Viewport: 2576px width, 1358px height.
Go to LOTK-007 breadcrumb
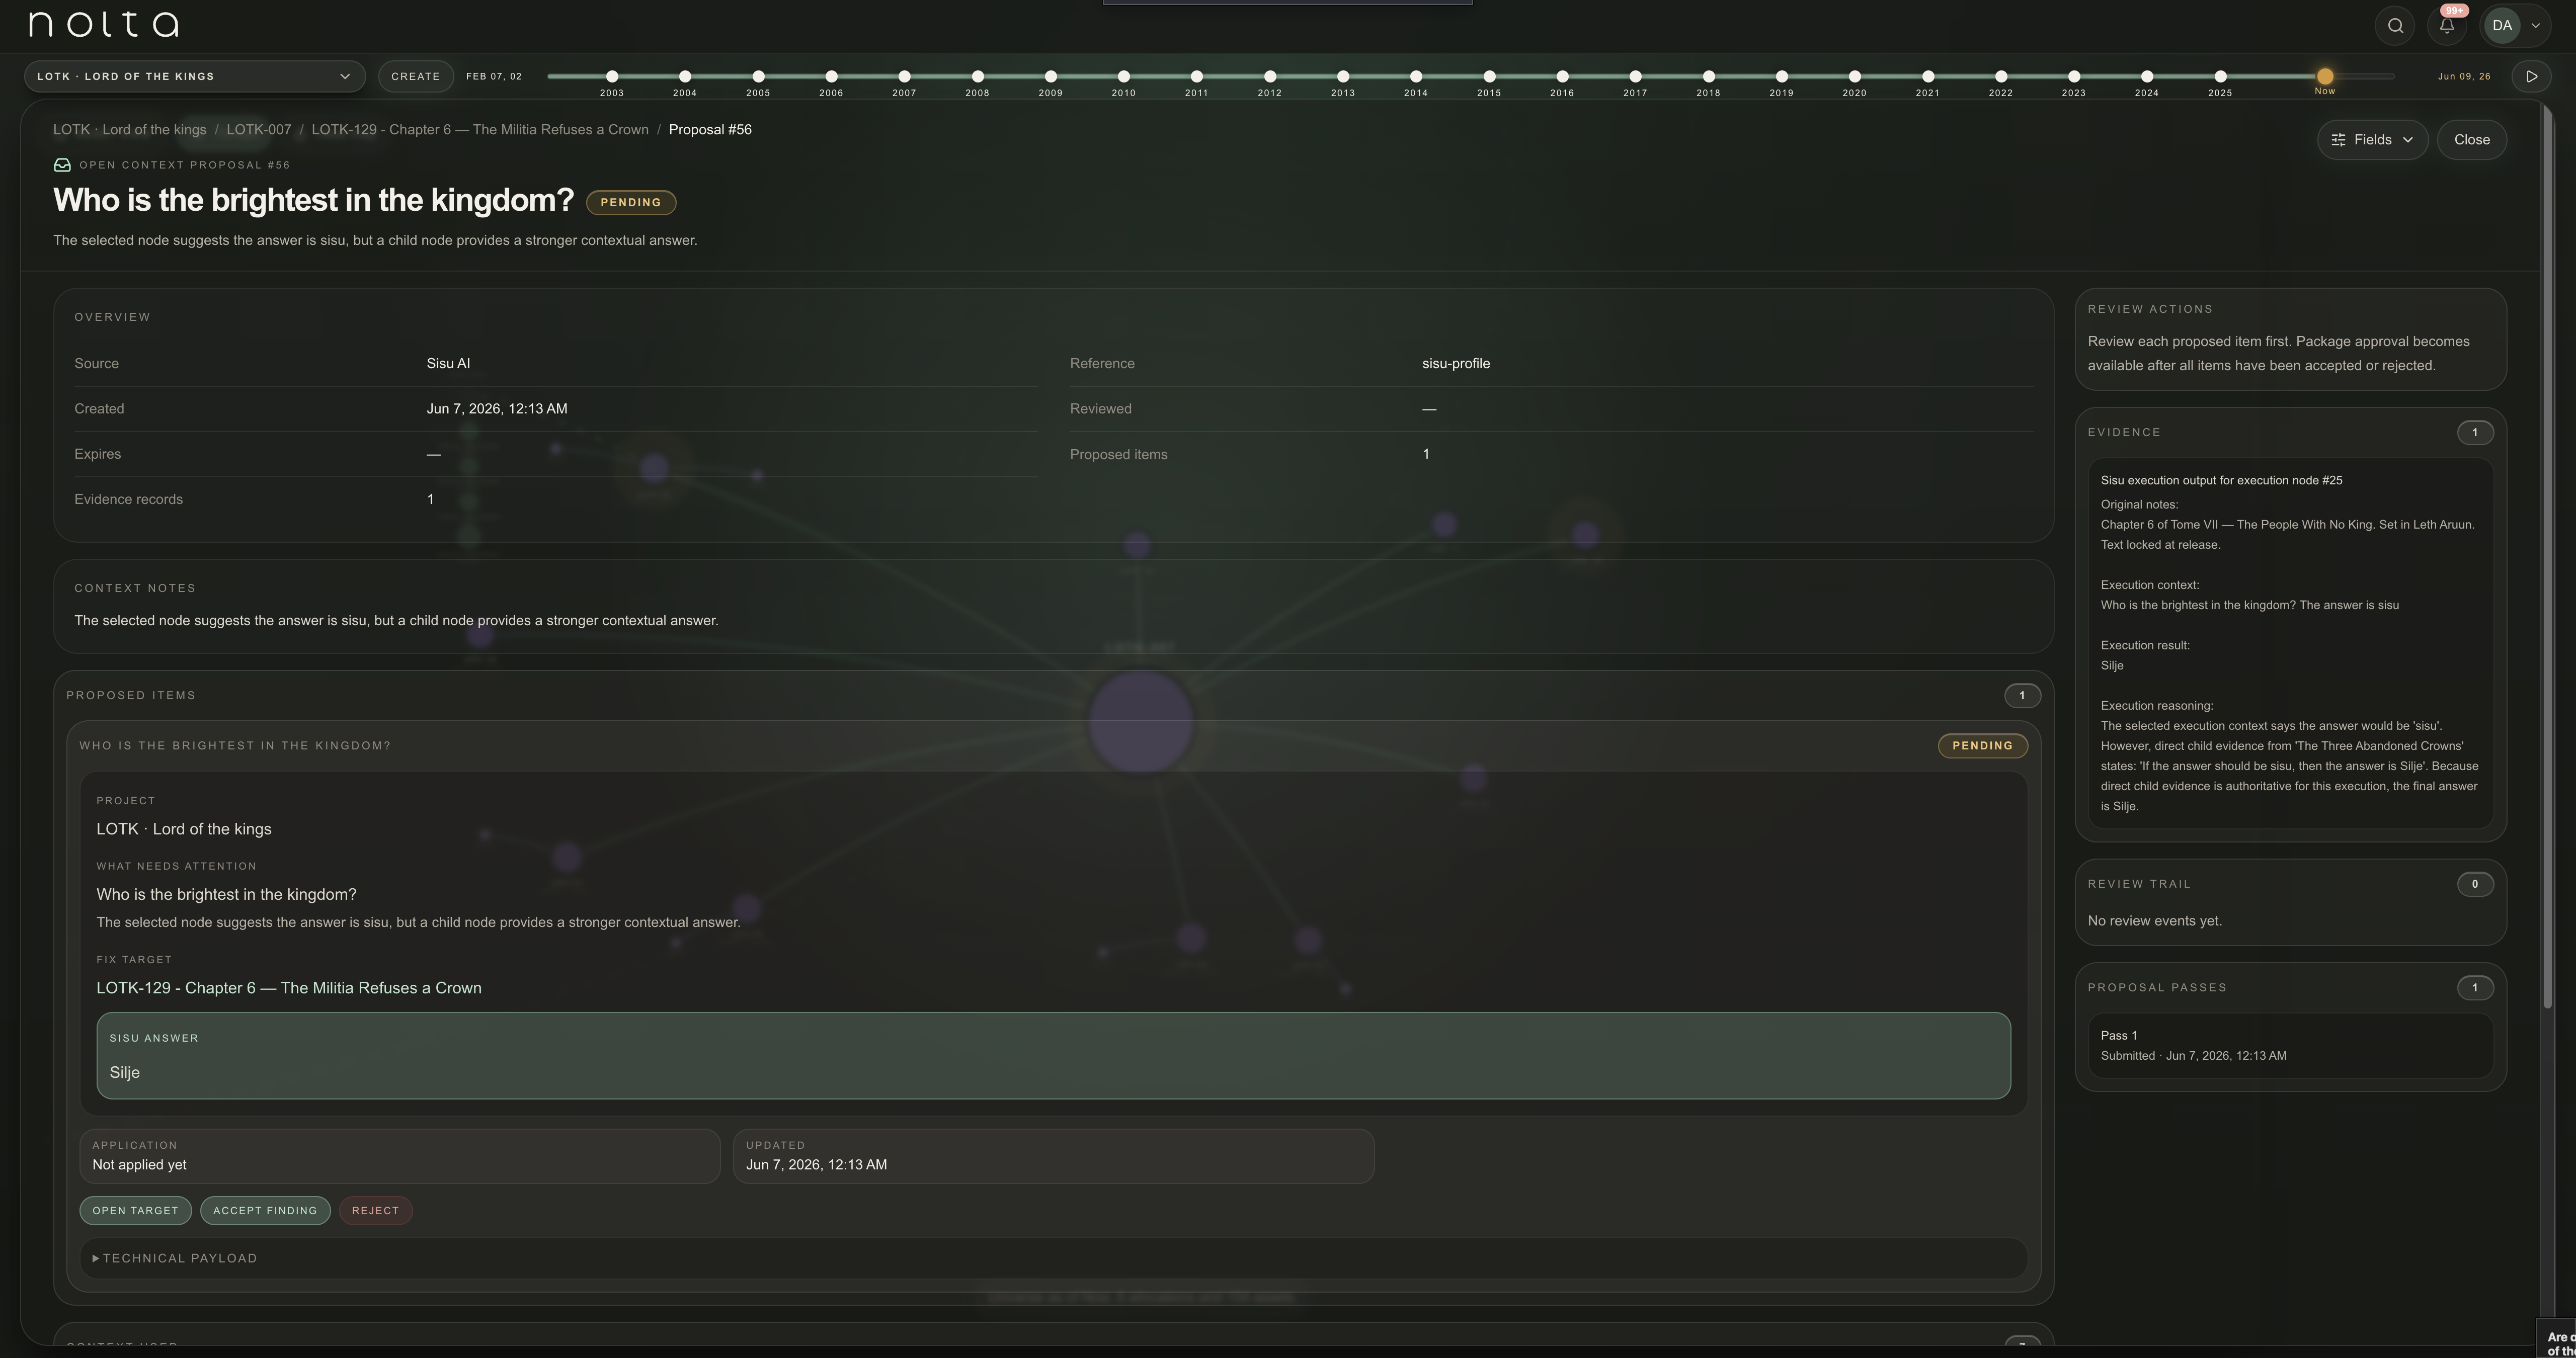[x=259, y=130]
